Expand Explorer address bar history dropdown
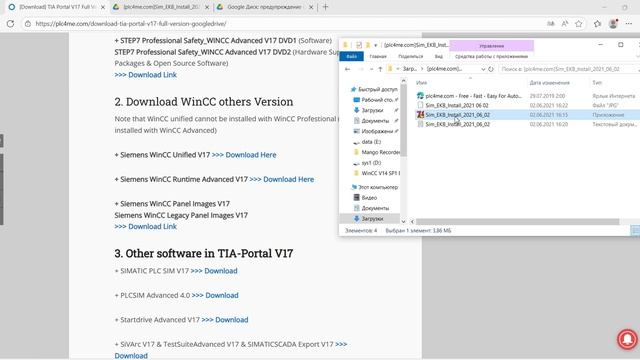 (x=483, y=69)
